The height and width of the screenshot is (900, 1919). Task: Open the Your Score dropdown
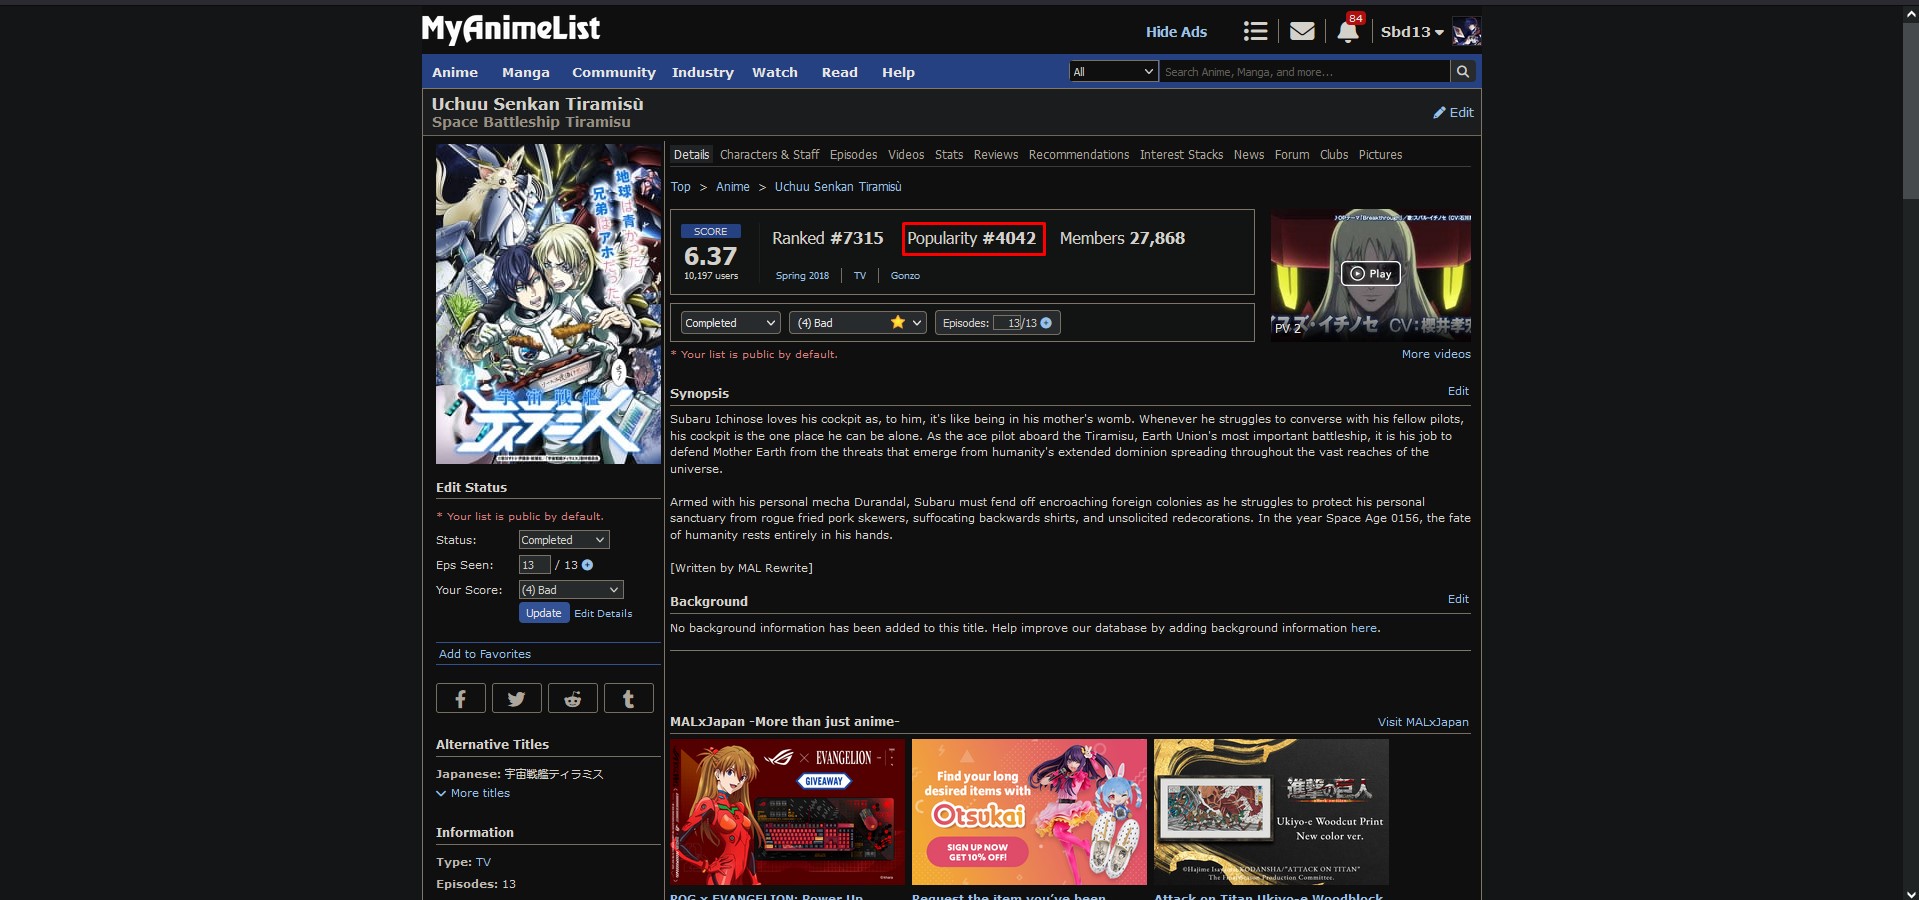(x=571, y=590)
